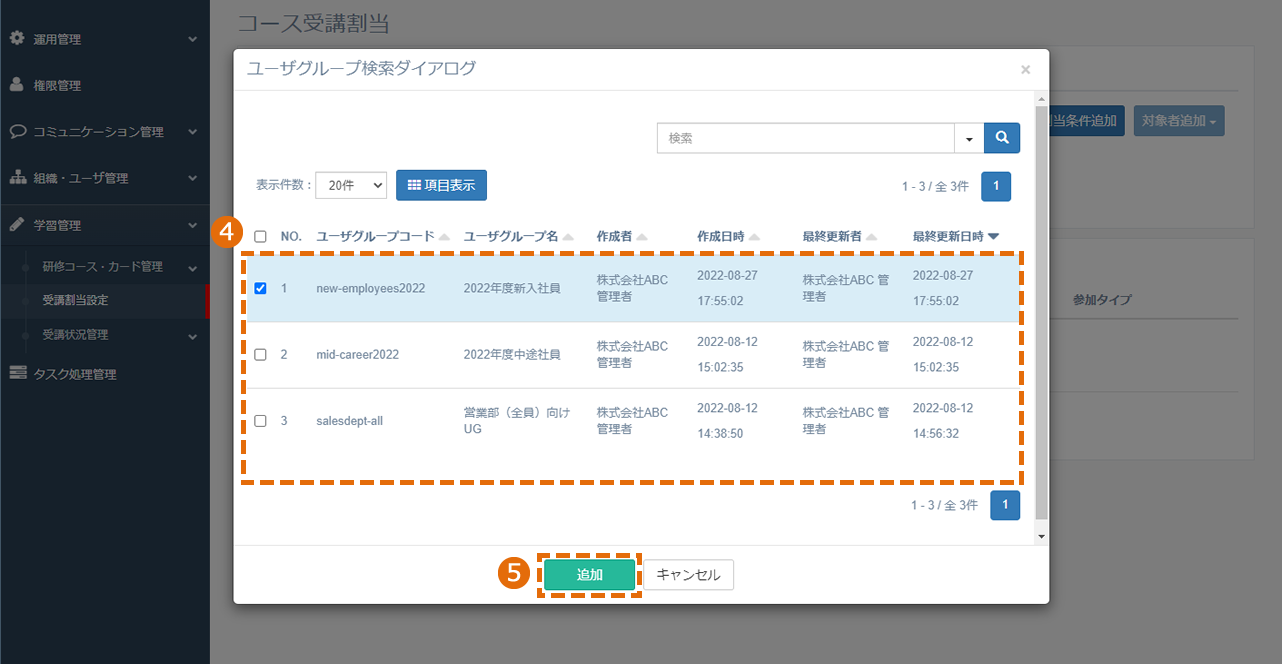This screenshot has width=1282, height=664.
Task: Click 営業部（全員）向けUG group name
Action: 517,420
